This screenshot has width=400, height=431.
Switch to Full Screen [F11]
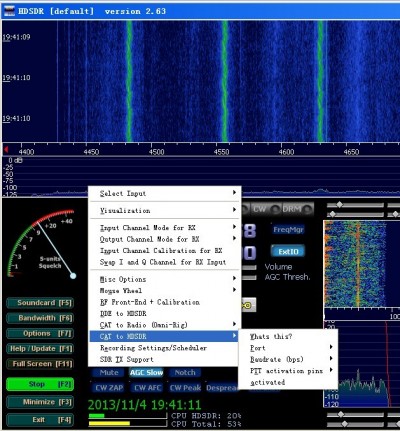40,364
